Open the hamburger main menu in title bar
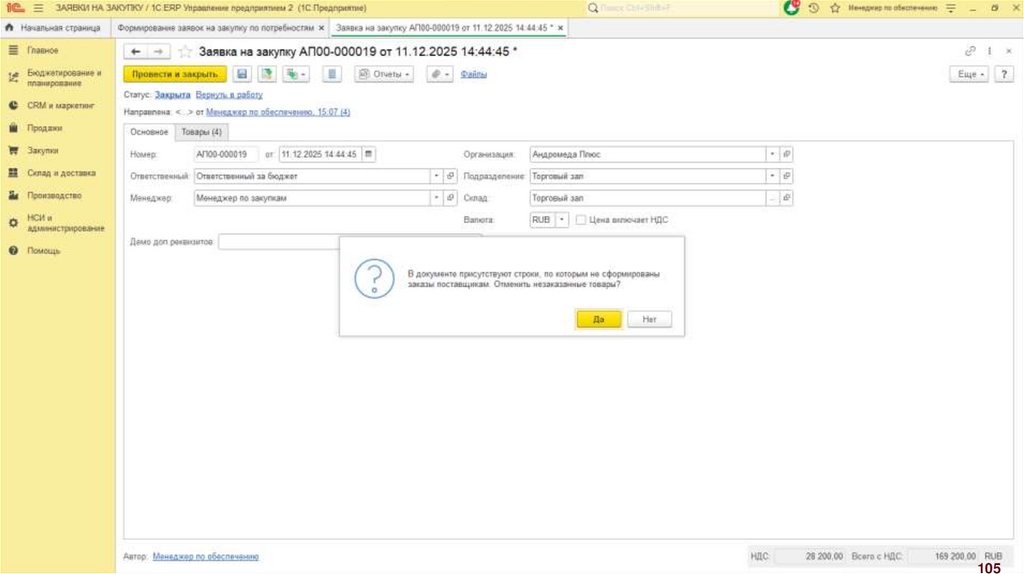This screenshot has height=574, width=1024. tap(39, 8)
